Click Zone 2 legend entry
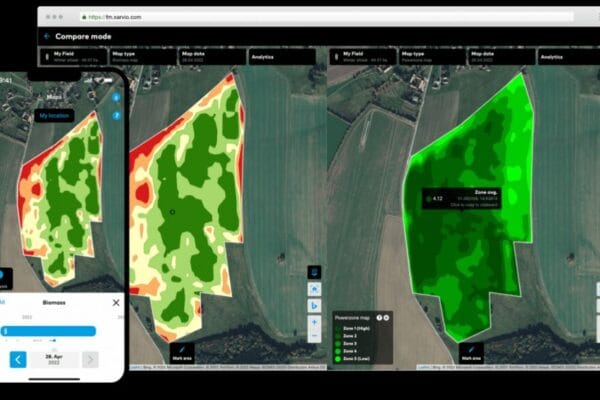600x400 pixels. (x=346, y=336)
